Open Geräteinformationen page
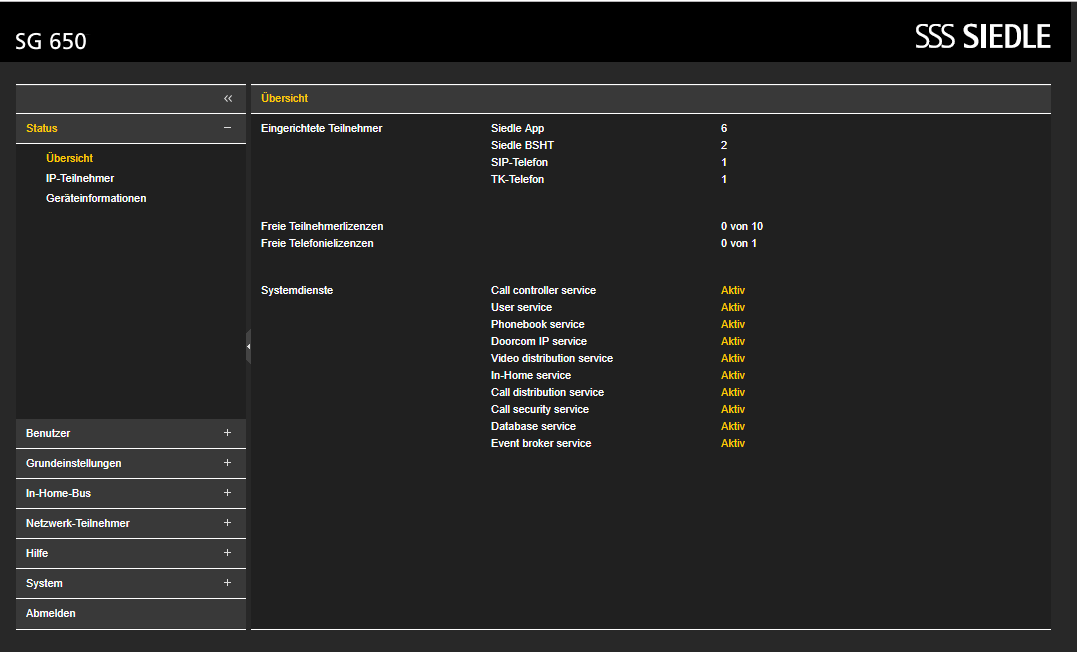This screenshot has width=1077, height=652. tap(96, 198)
